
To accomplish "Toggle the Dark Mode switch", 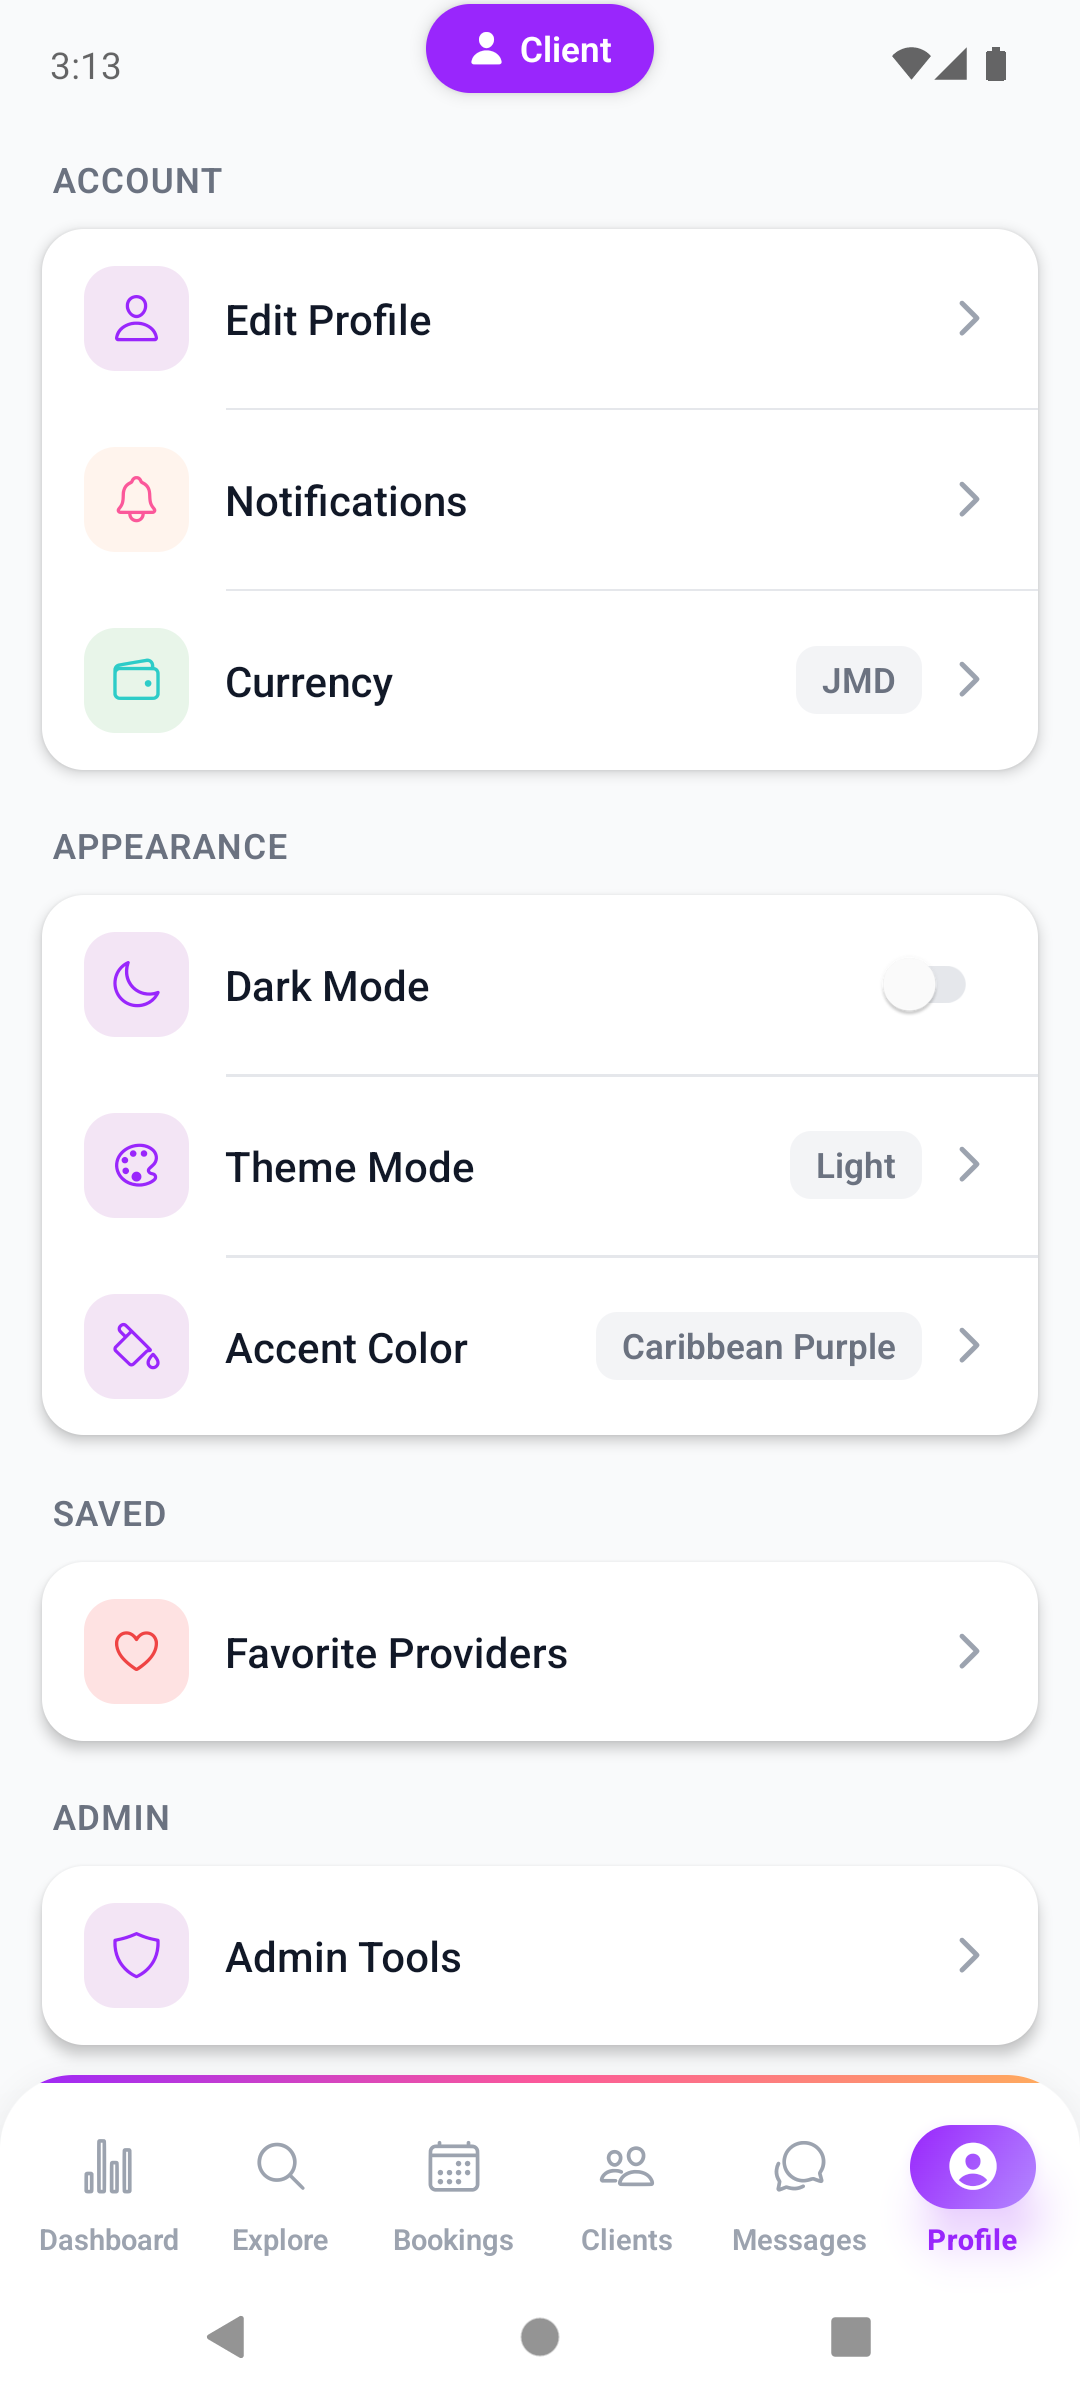I will coord(924,985).
